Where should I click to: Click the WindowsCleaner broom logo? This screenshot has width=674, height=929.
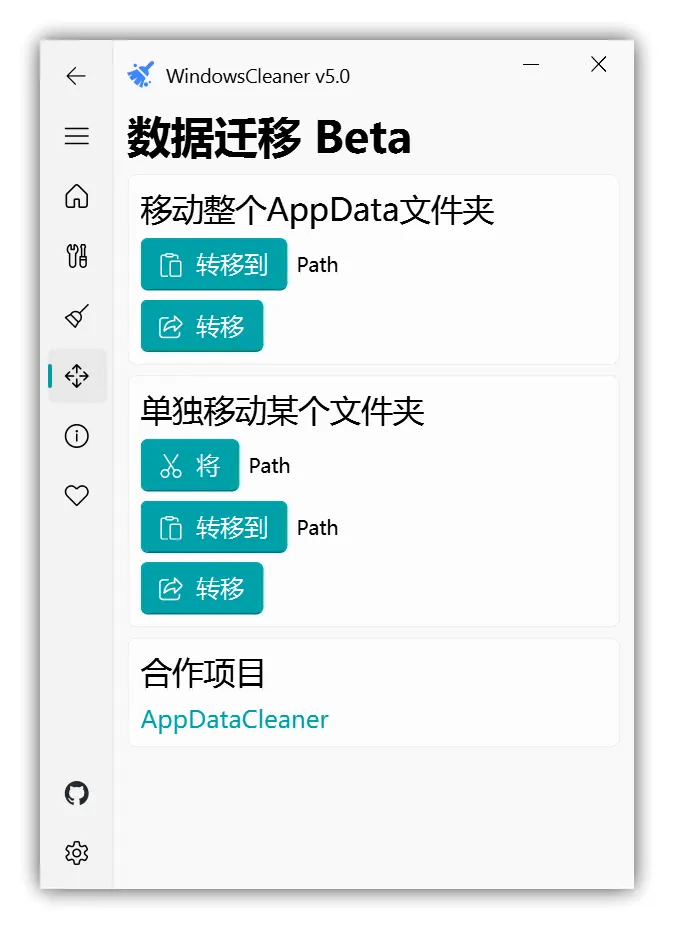[x=141, y=75]
